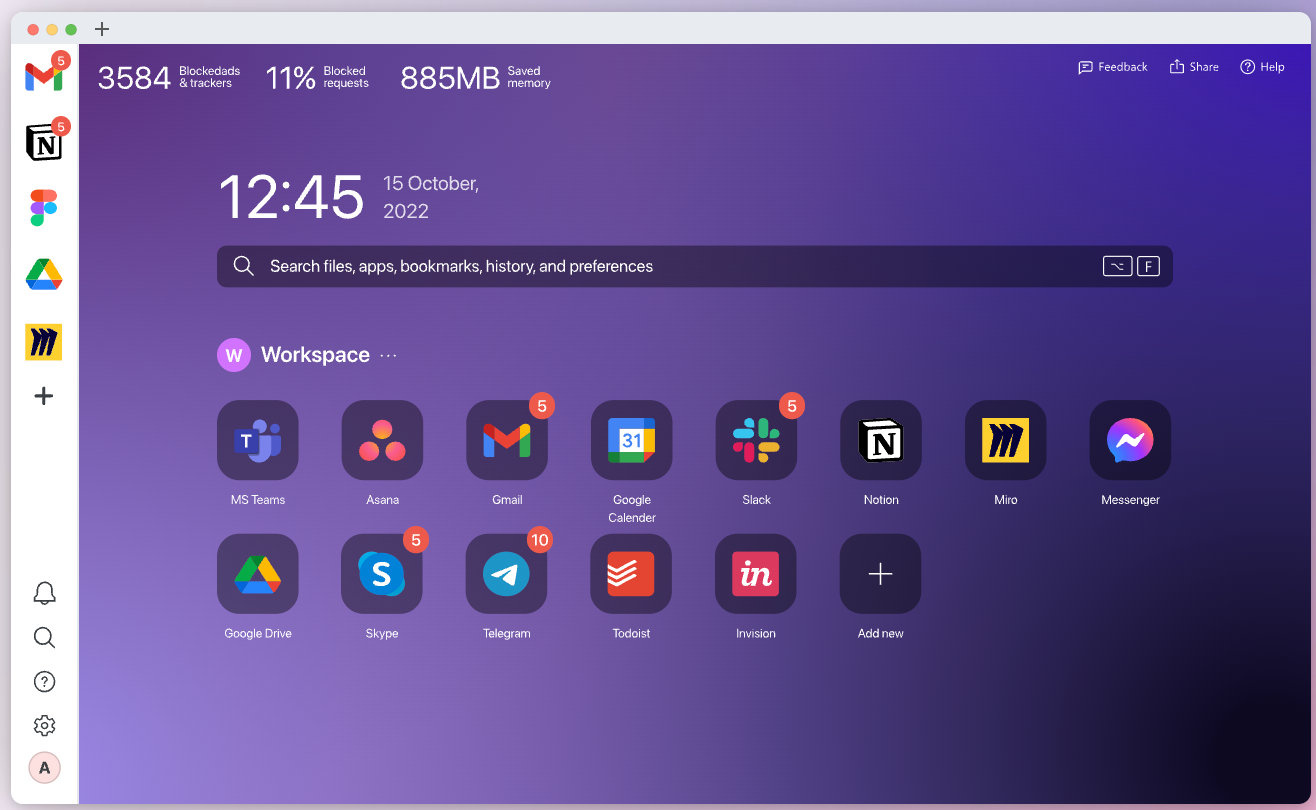
Task: Launch Invision from Workspace
Action: 756,574
